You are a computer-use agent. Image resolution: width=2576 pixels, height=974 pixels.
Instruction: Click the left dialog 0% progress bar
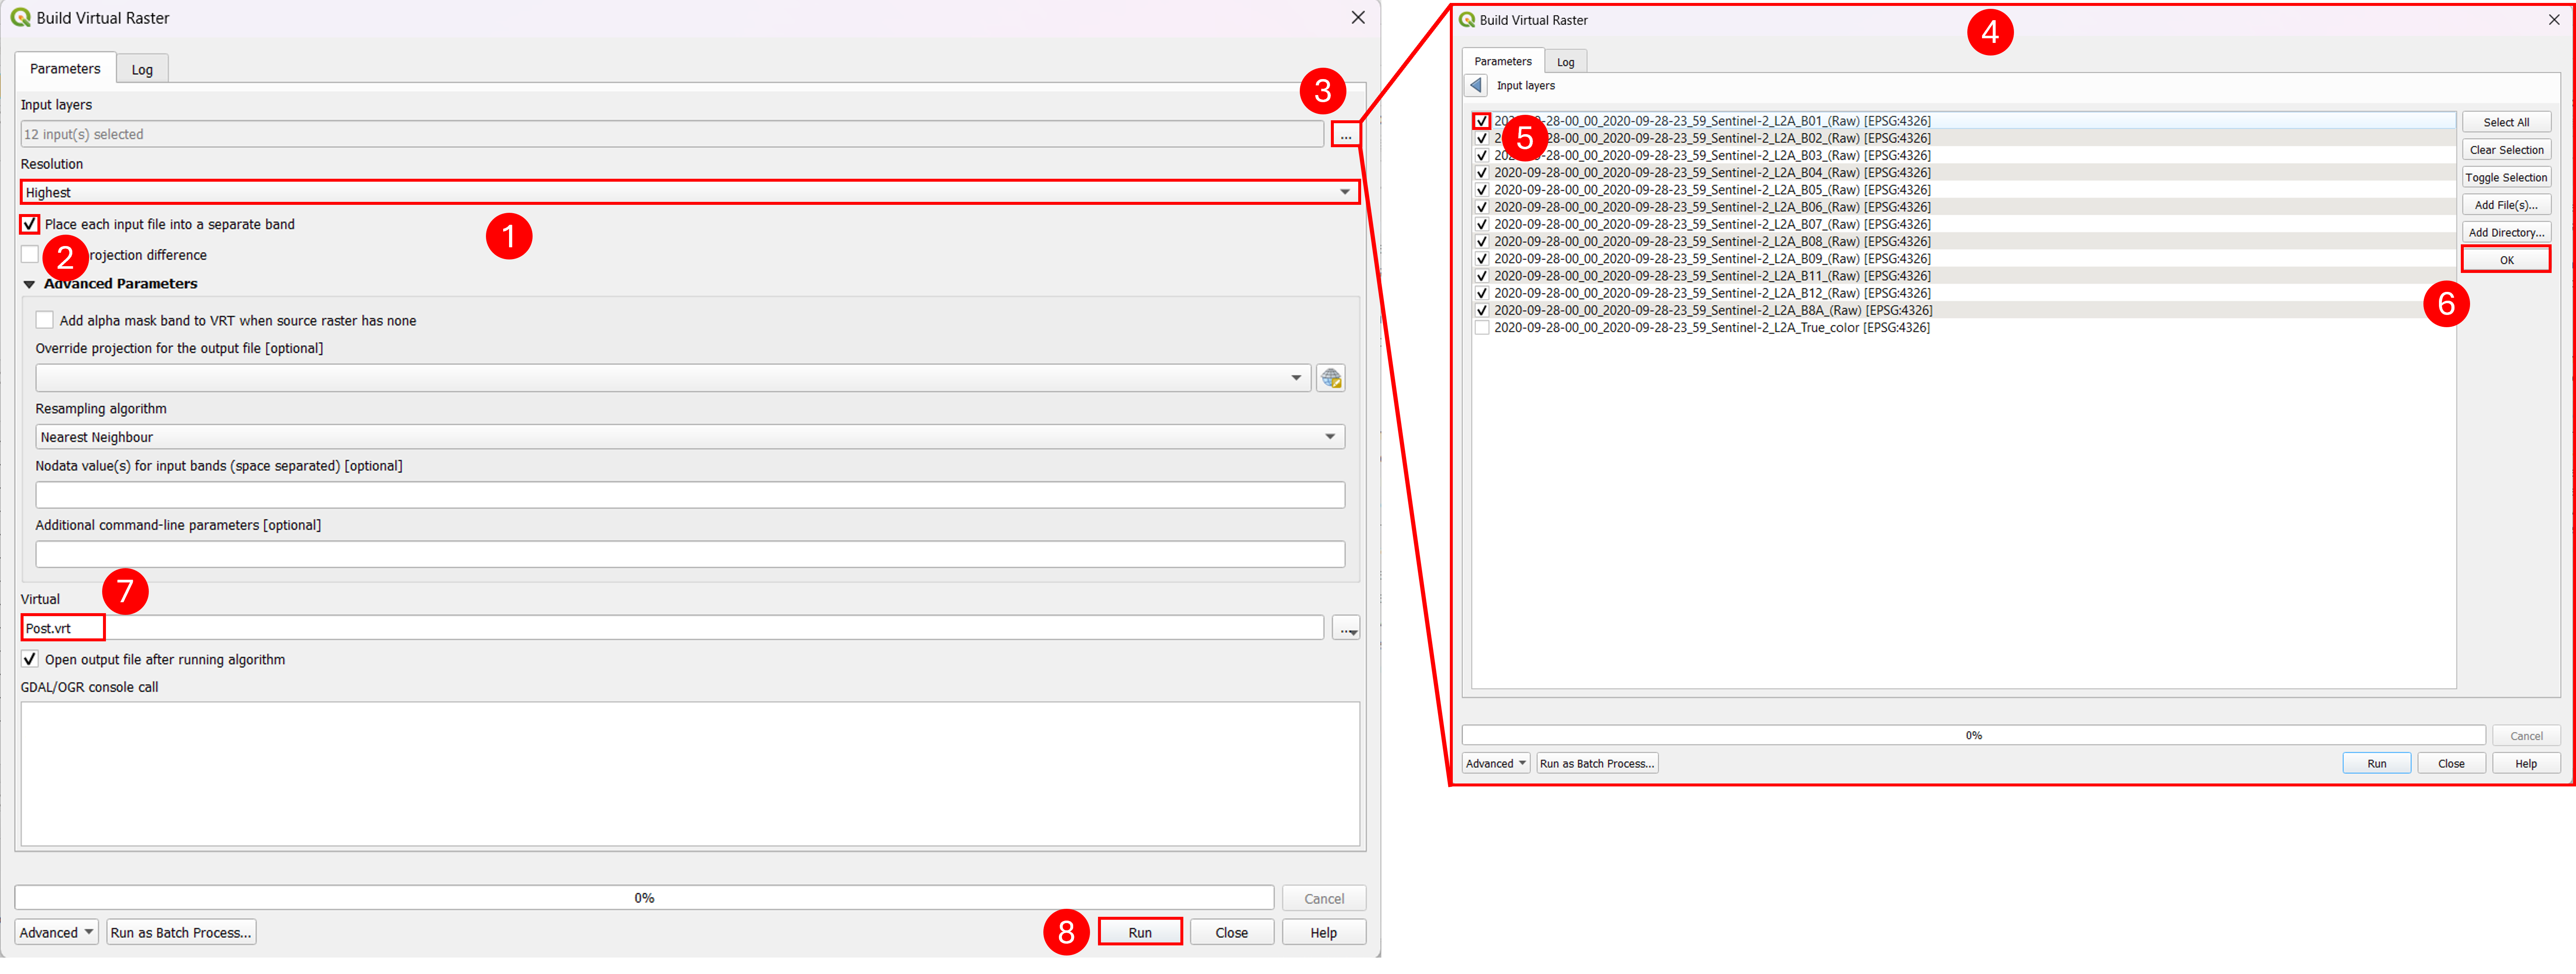644,898
